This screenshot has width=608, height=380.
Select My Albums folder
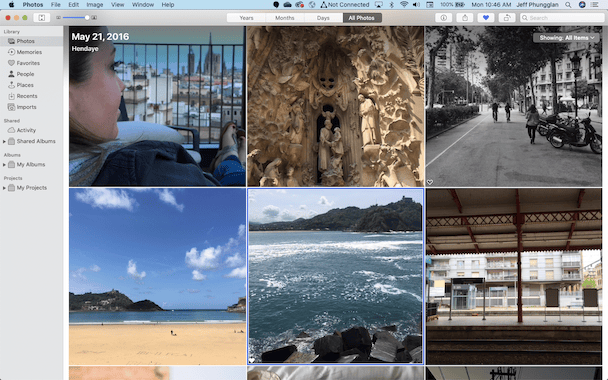point(31,164)
